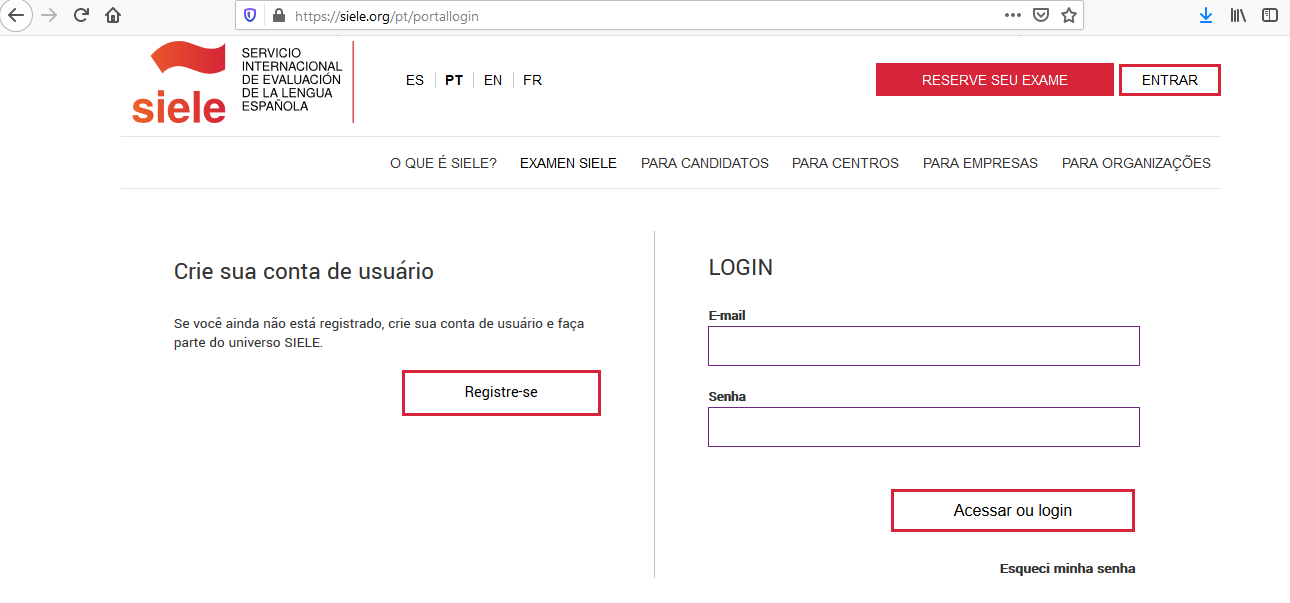Click the E-mail field label
Image resolution: width=1290 pixels, height=603 pixels.
(x=727, y=315)
